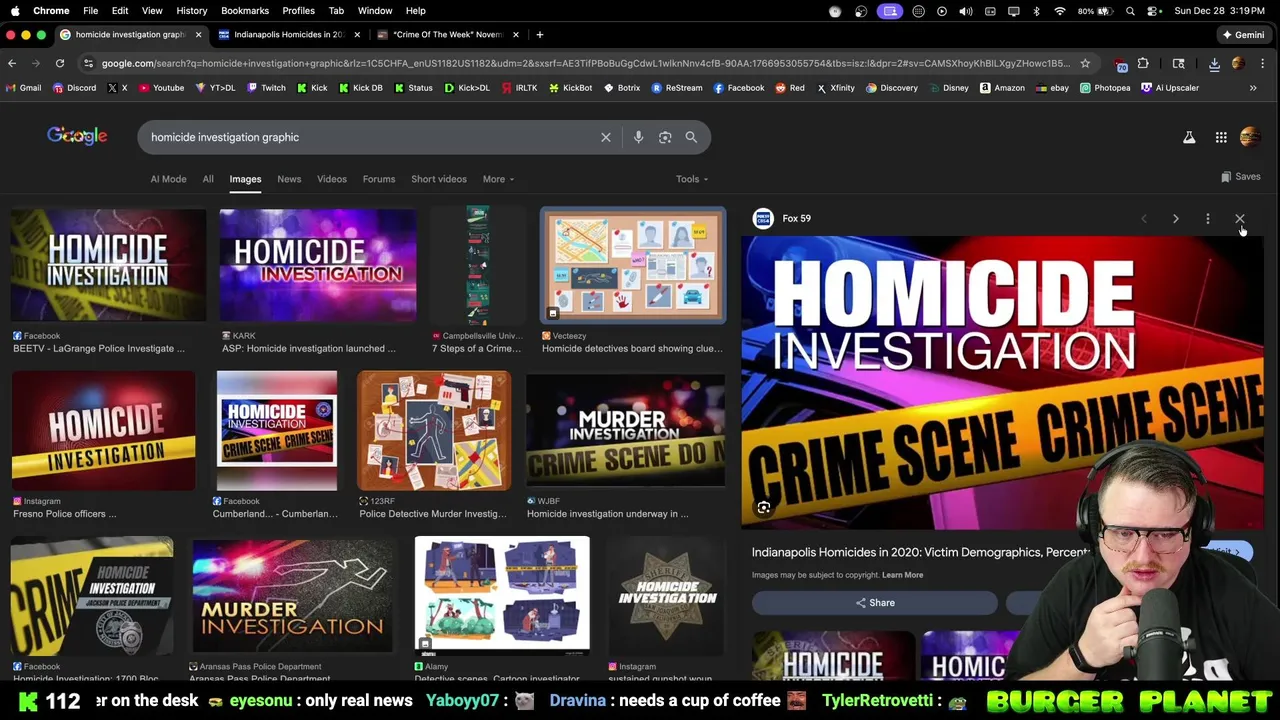Open Spotlight search in menu bar
The image size is (1280, 720).
pos(1130,11)
